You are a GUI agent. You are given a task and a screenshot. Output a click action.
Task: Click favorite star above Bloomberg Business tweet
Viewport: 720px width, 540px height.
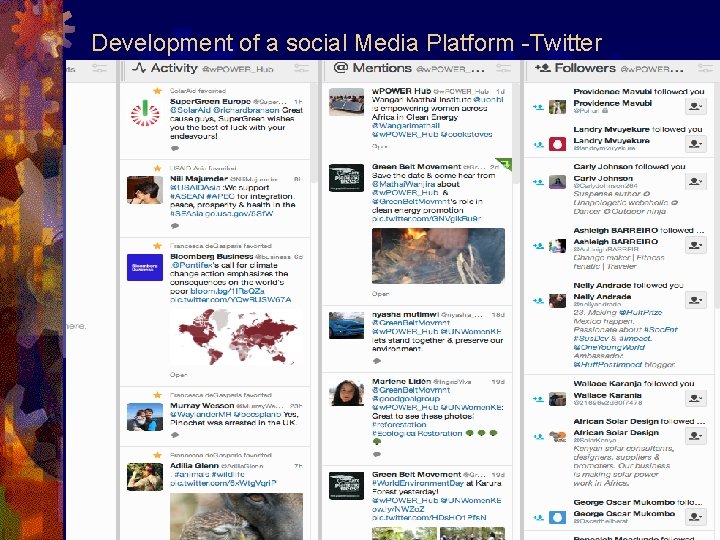(x=157, y=246)
